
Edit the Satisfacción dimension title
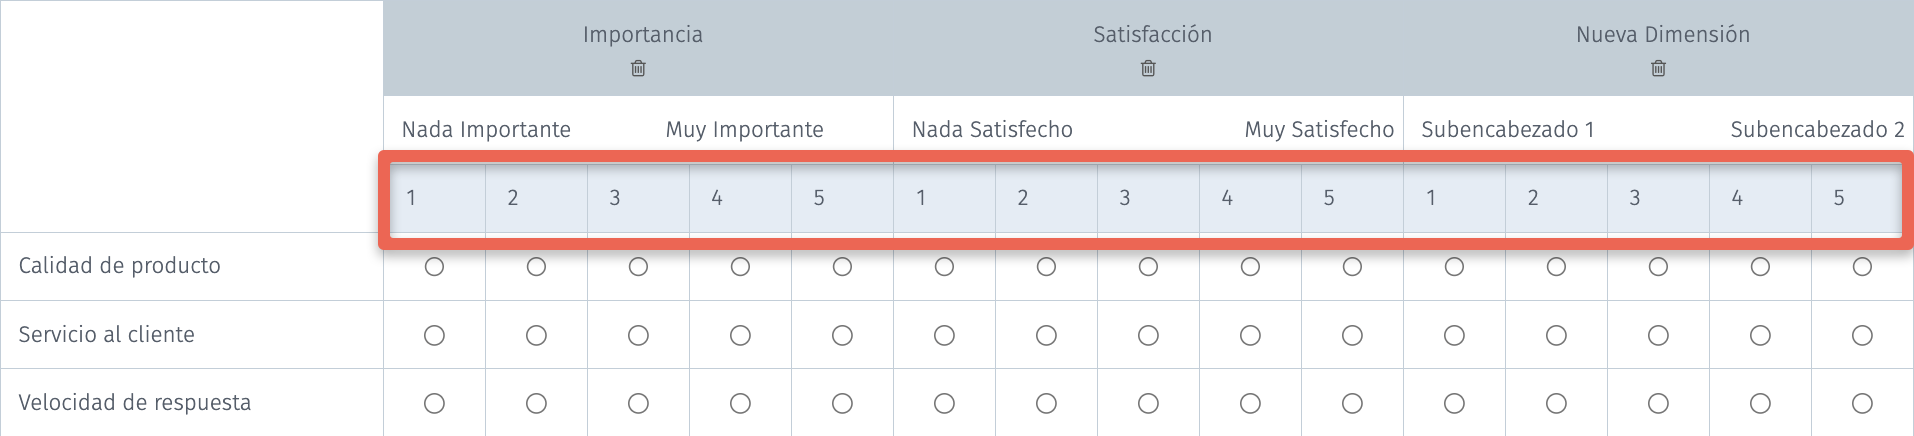point(1152,35)
